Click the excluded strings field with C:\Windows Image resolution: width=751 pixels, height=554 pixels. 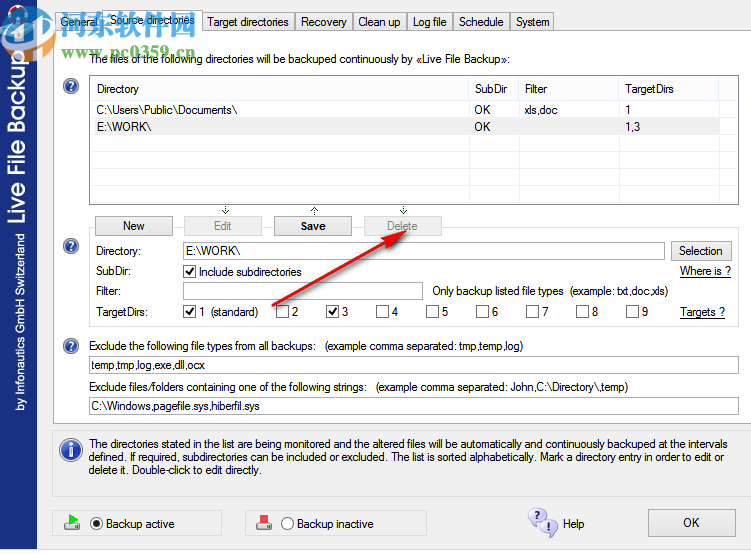414,406
